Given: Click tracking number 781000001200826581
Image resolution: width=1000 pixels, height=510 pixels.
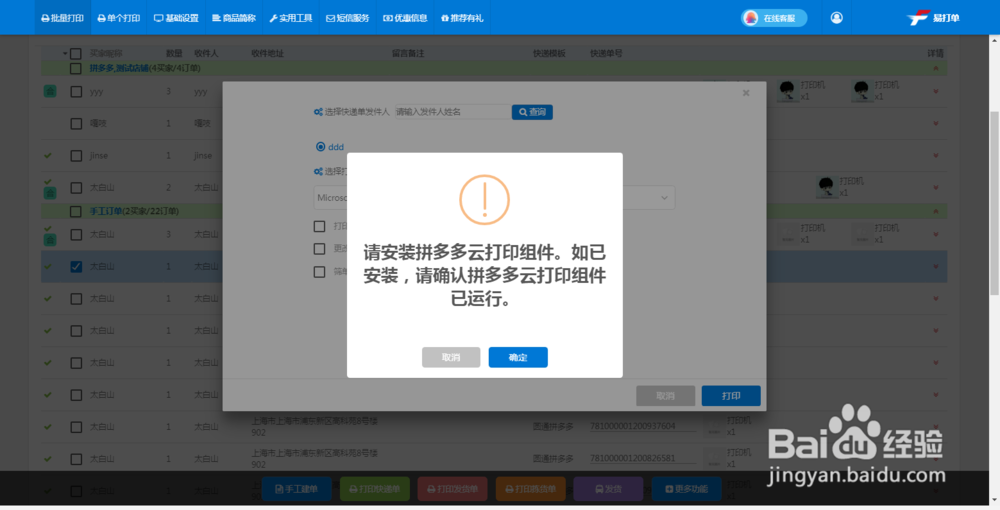Looking at the screenshot, I should [632, 458].
